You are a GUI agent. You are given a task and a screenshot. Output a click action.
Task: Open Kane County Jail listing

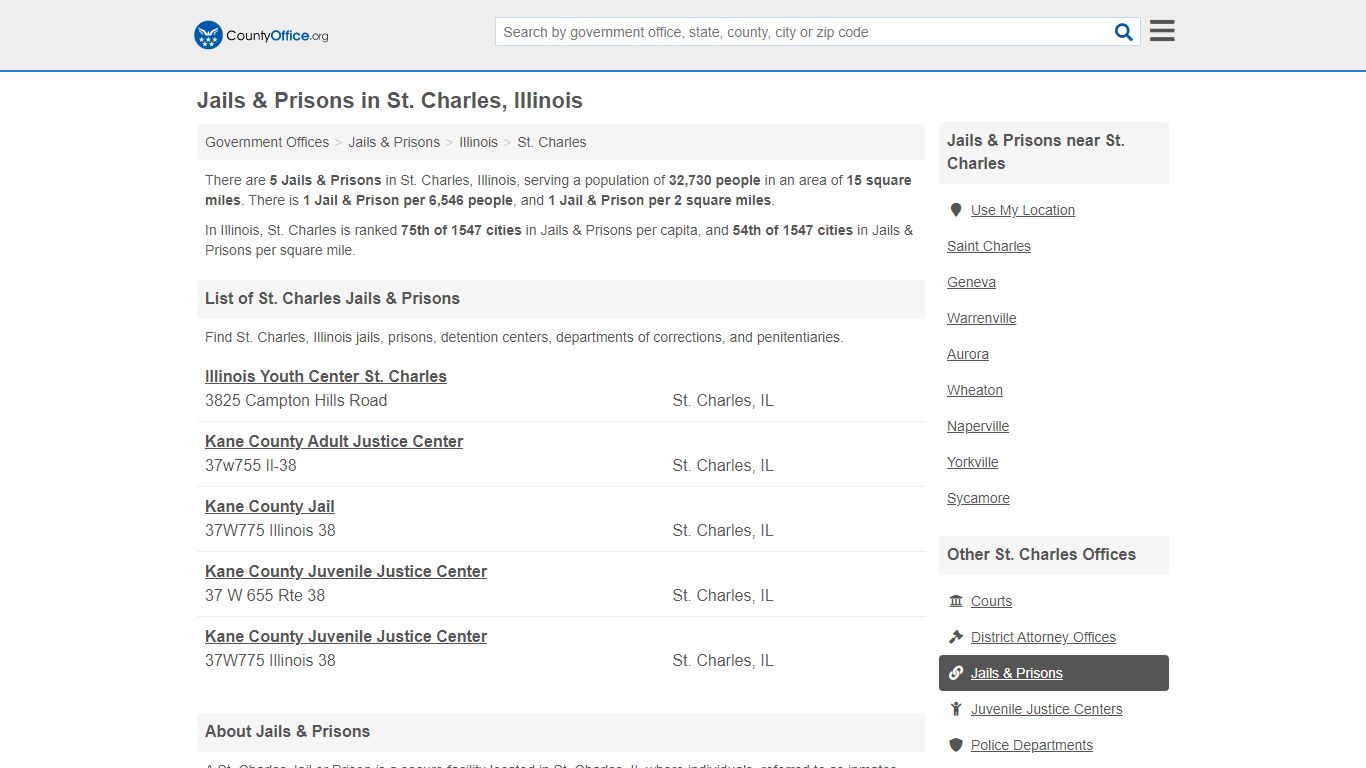tap(270, 506)
